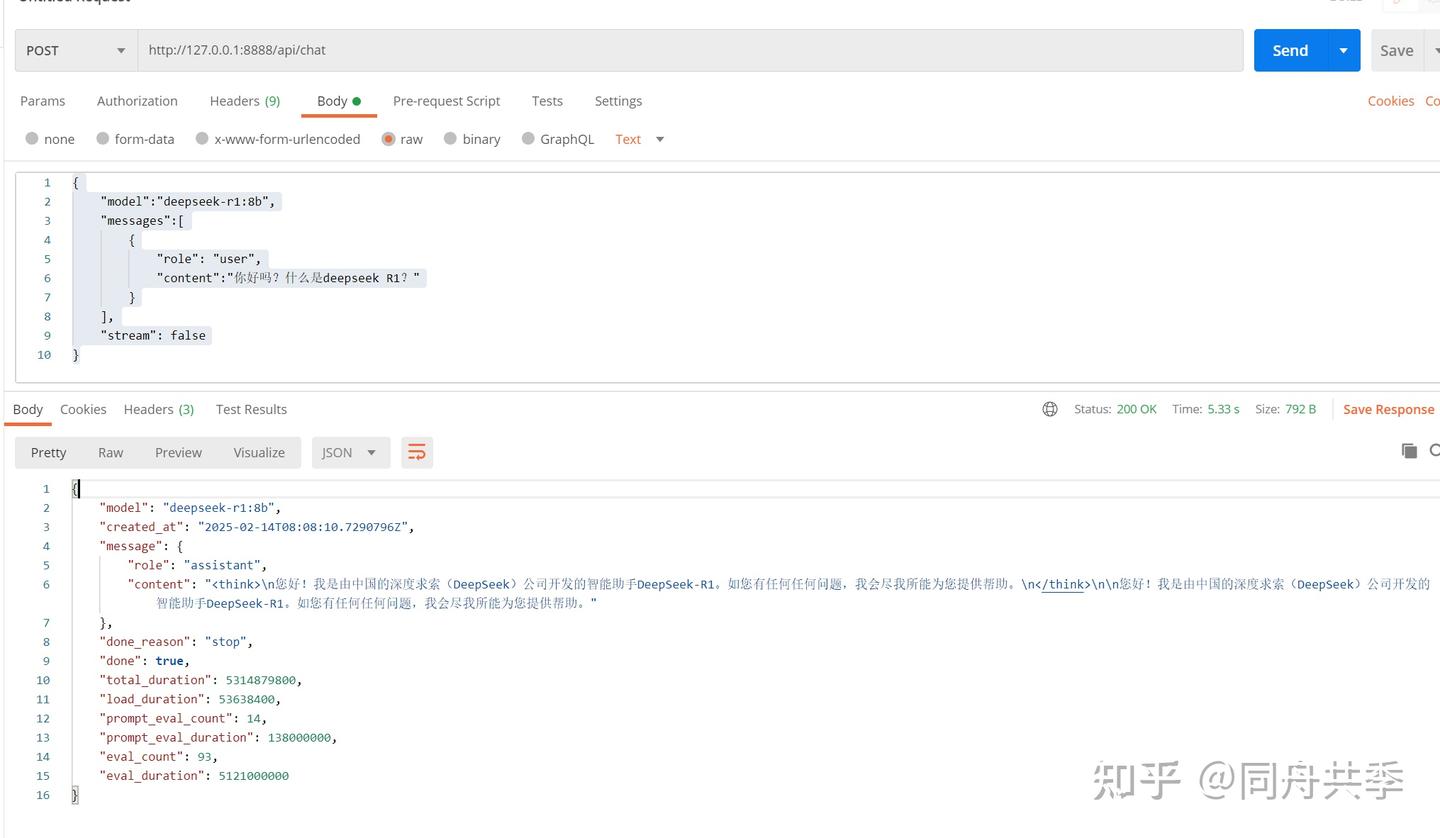Click response "done": true line
The width and height of the screenshot is (1440, 838).
click(x=144, y=660)
